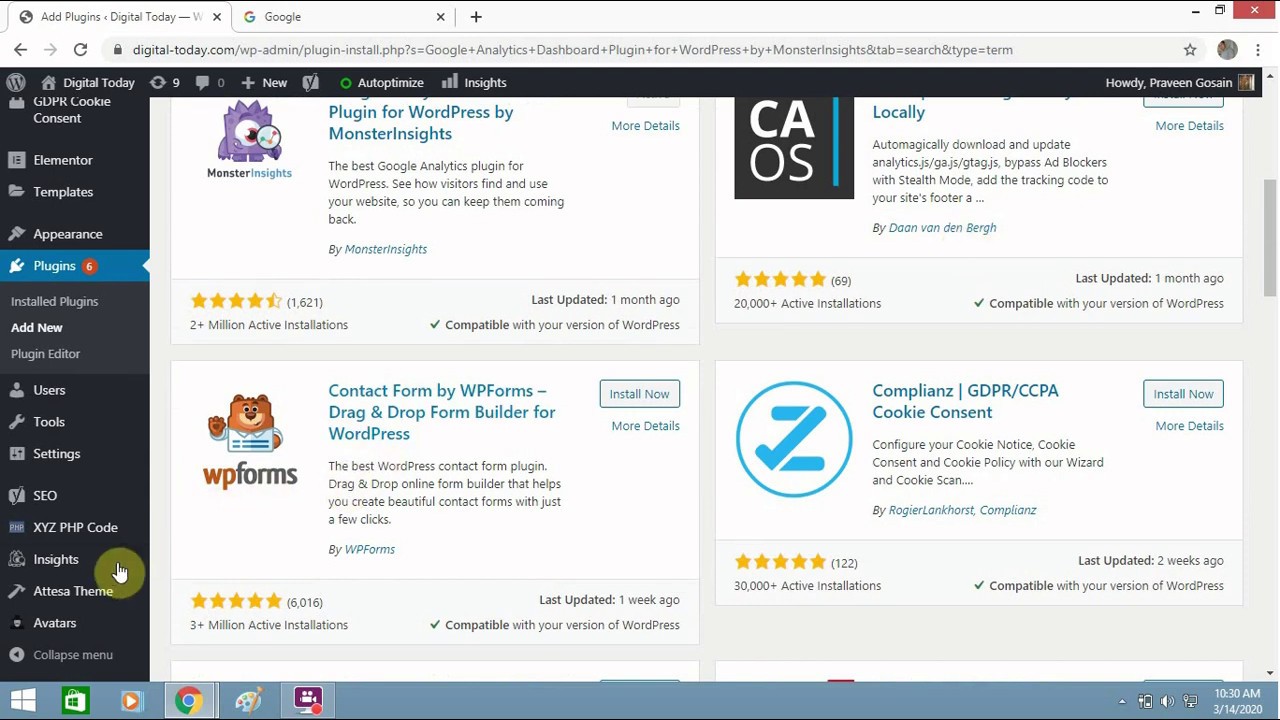Click the MonsterInsights plugin logo
The height and width of the screenshot is (720, 1280).
click(249, 140)
